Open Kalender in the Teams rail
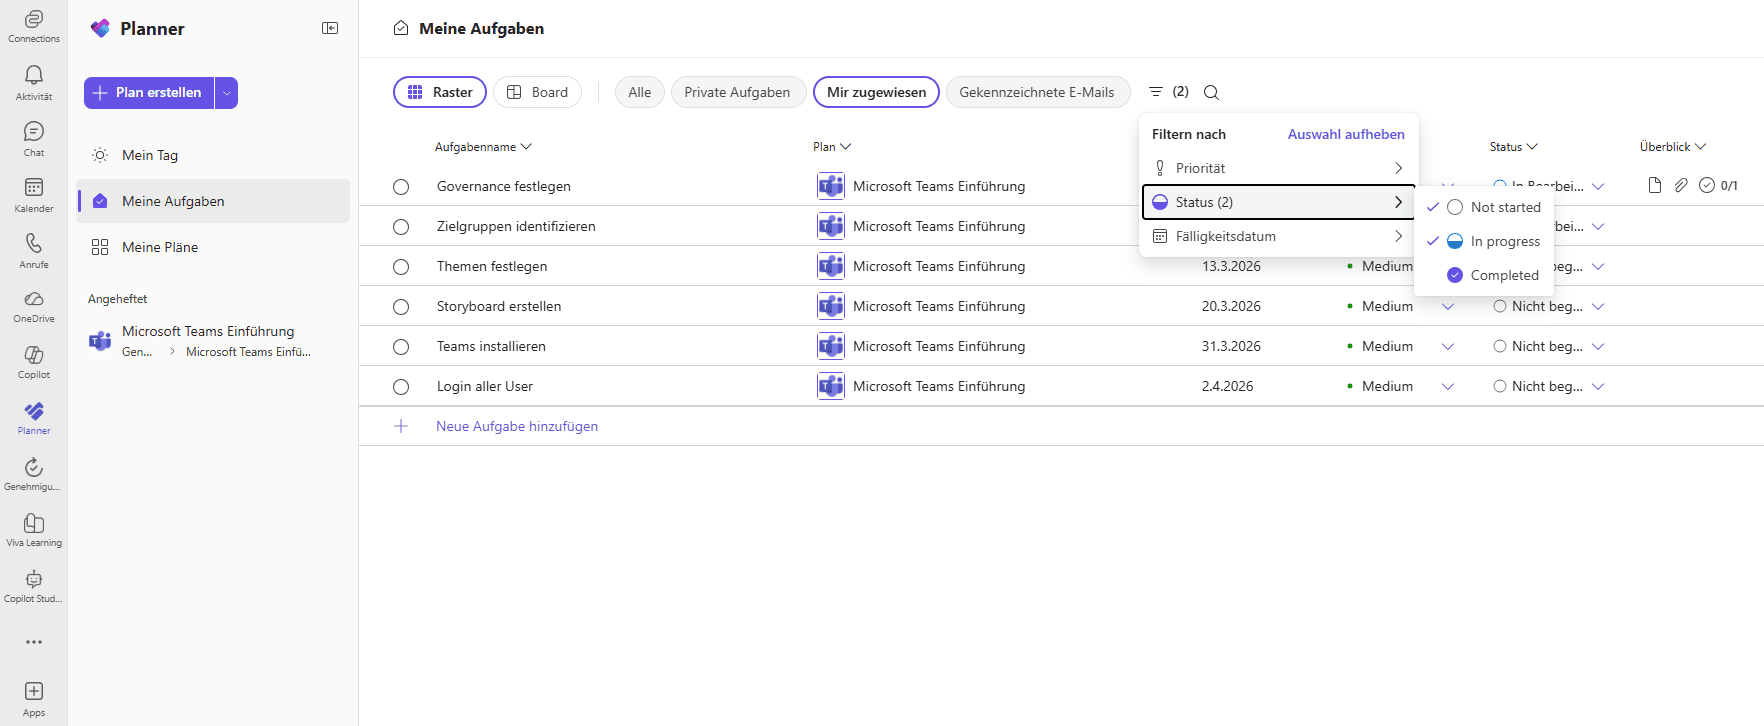Image resolution: width=1764 pixels, height=726 pixels. point(34,194)
